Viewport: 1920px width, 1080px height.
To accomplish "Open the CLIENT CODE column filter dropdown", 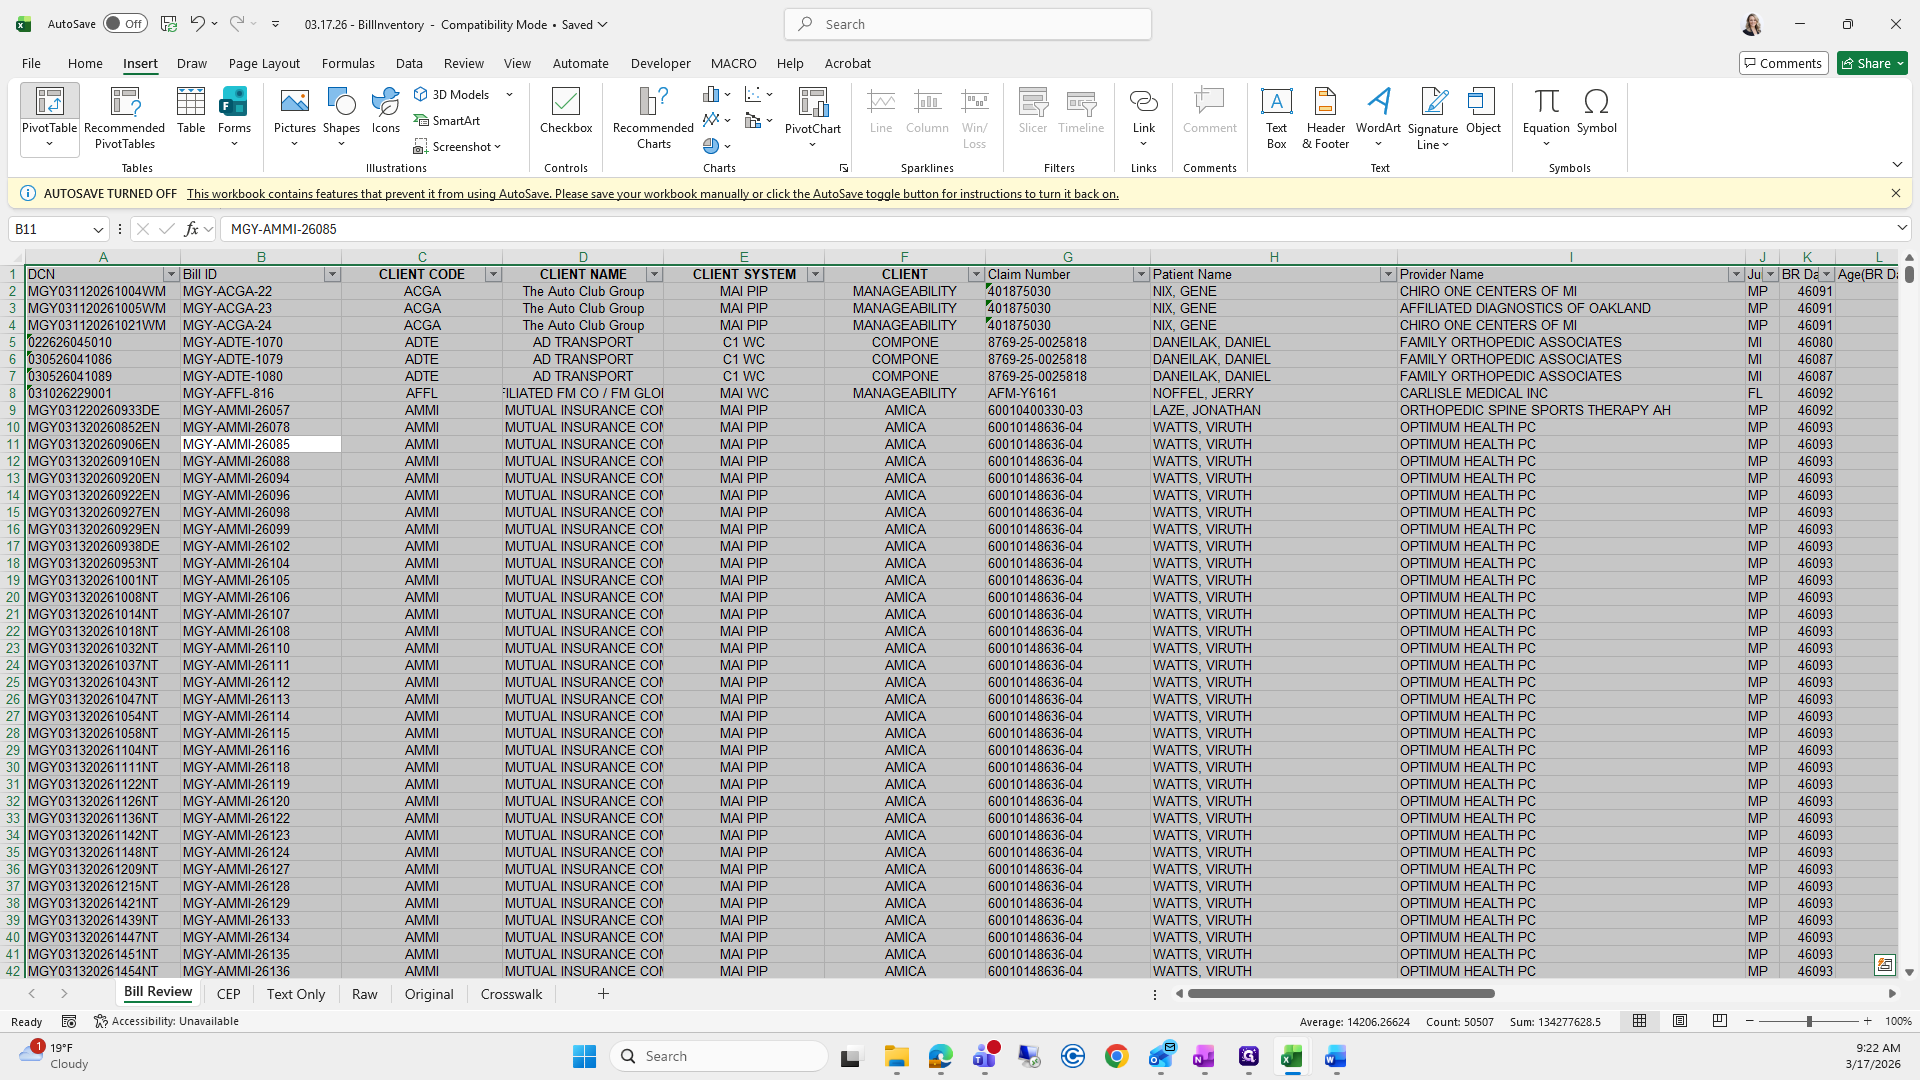I will (492, 274).
